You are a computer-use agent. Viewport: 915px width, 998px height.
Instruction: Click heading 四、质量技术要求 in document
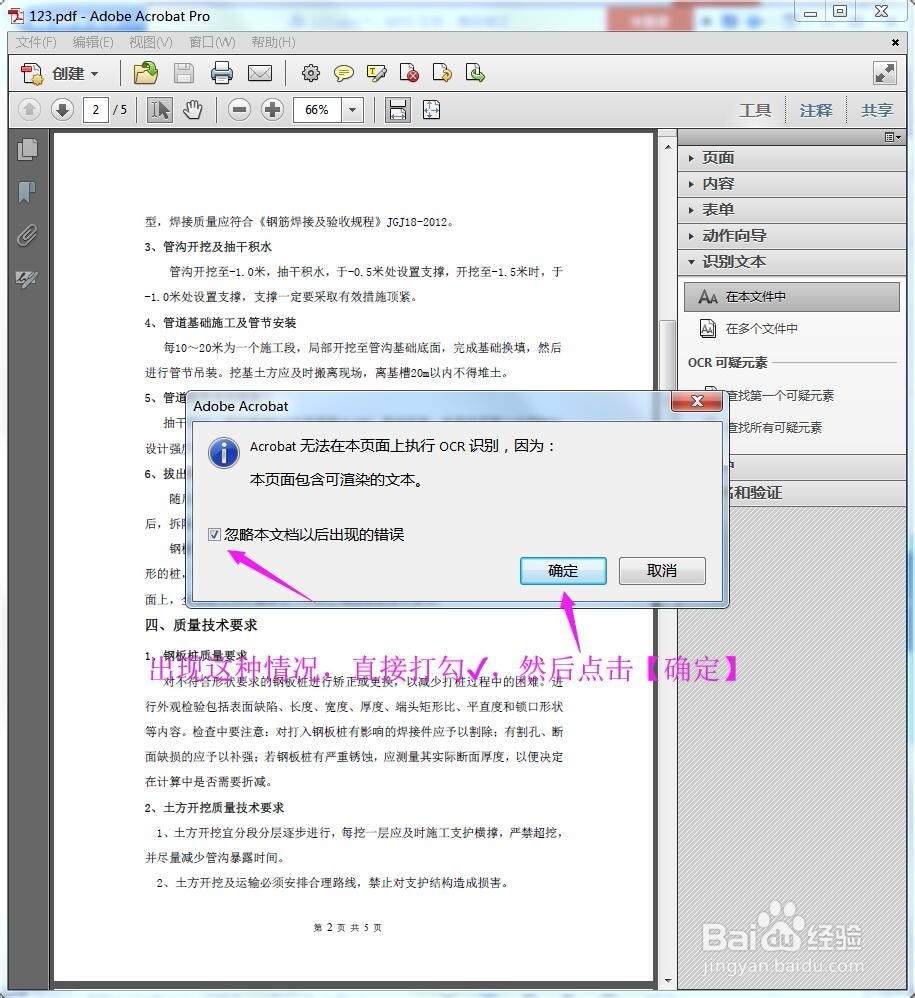(x=200, y=625)
